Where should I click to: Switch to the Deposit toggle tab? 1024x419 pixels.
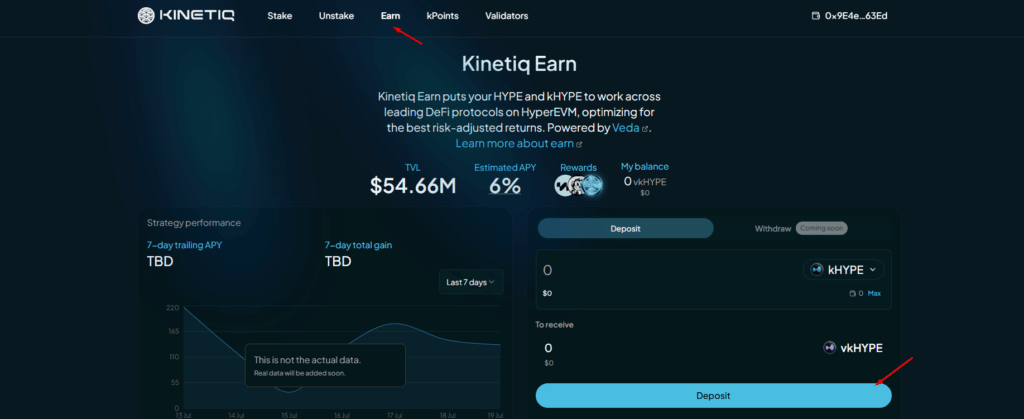[x=626, y=228]
